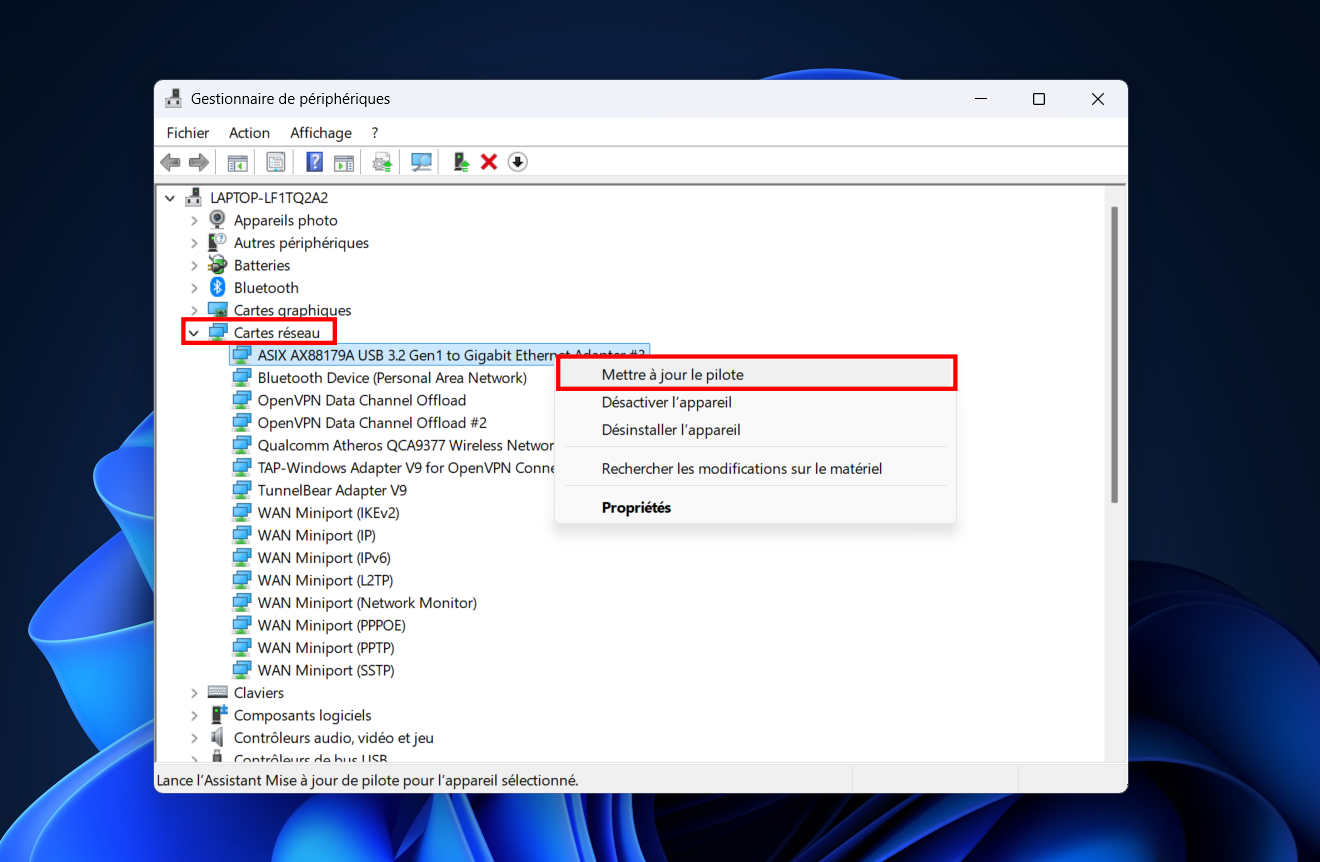The width and height of the screenshot is (1320, 862).
Task: Select WAN Miniport (IPv6)
Action: pyautogui.click(x=324, y=557)
